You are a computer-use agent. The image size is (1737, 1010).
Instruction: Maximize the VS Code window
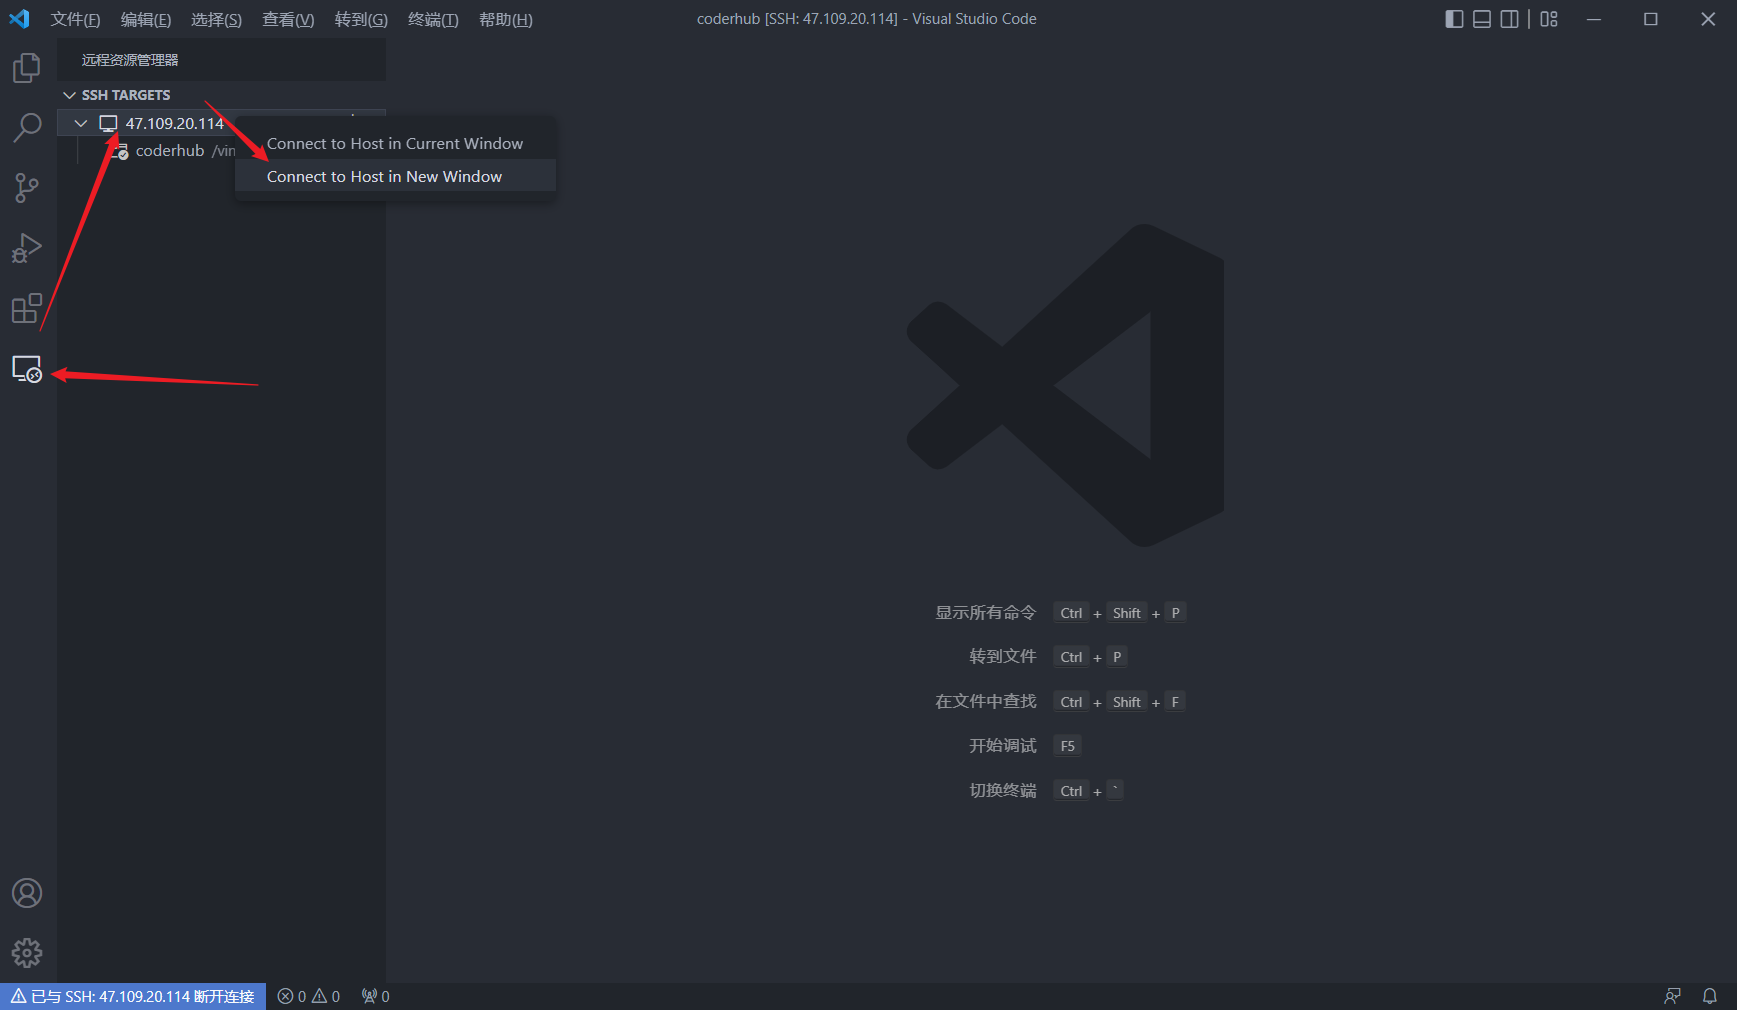1651,19
